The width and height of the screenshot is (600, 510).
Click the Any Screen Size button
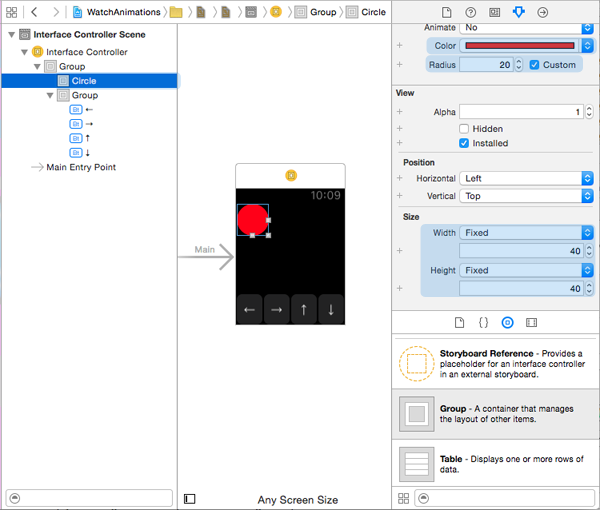pyautogui.click(x=297, y=499)
